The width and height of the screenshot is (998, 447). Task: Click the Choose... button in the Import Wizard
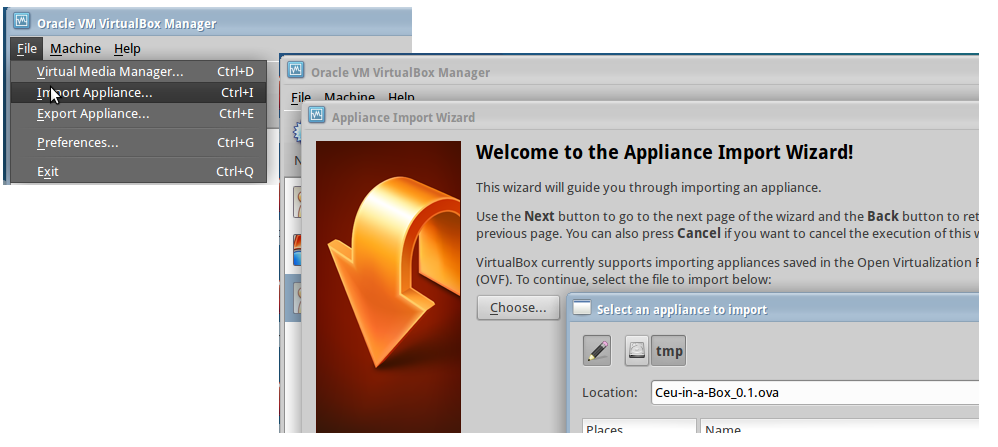518,308
